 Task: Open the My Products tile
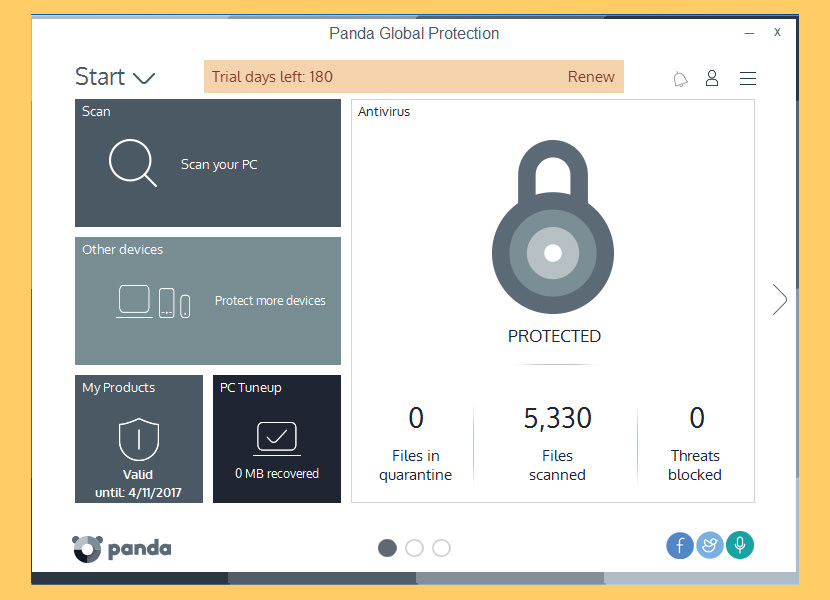pyautogui.click(x=139, y=439)
